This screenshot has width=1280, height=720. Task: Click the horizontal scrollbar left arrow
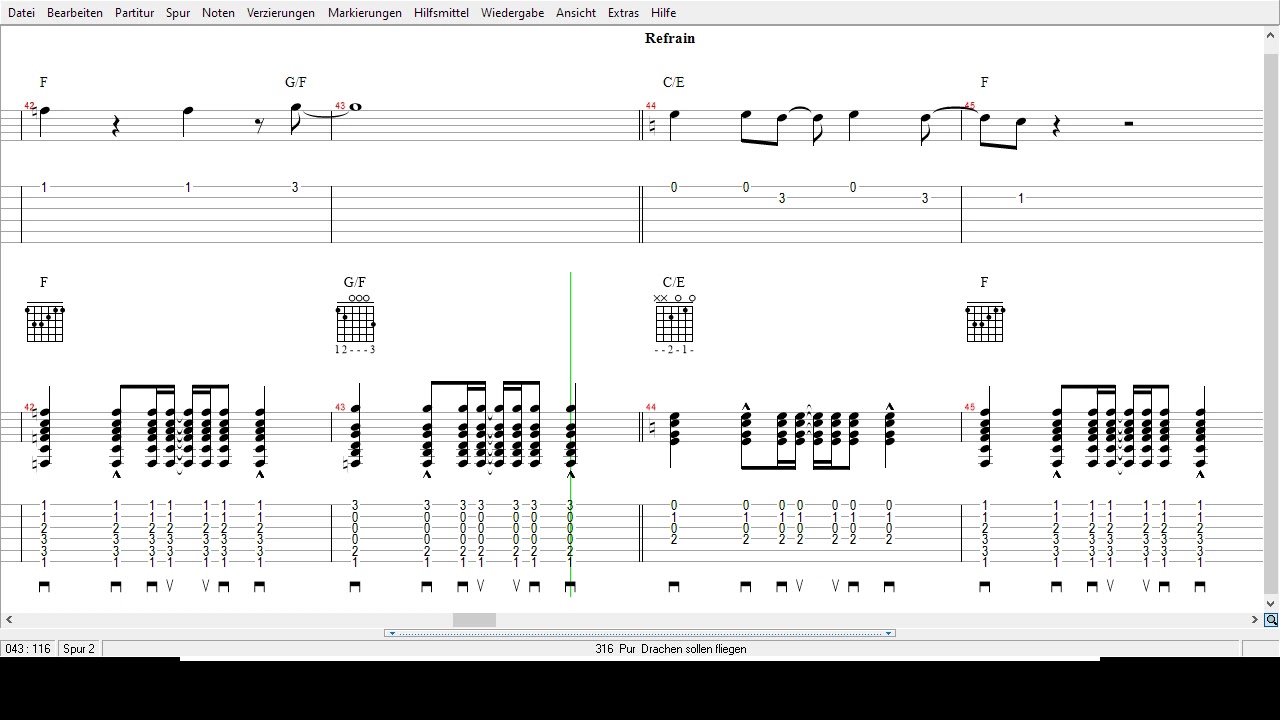pos(9,620)
